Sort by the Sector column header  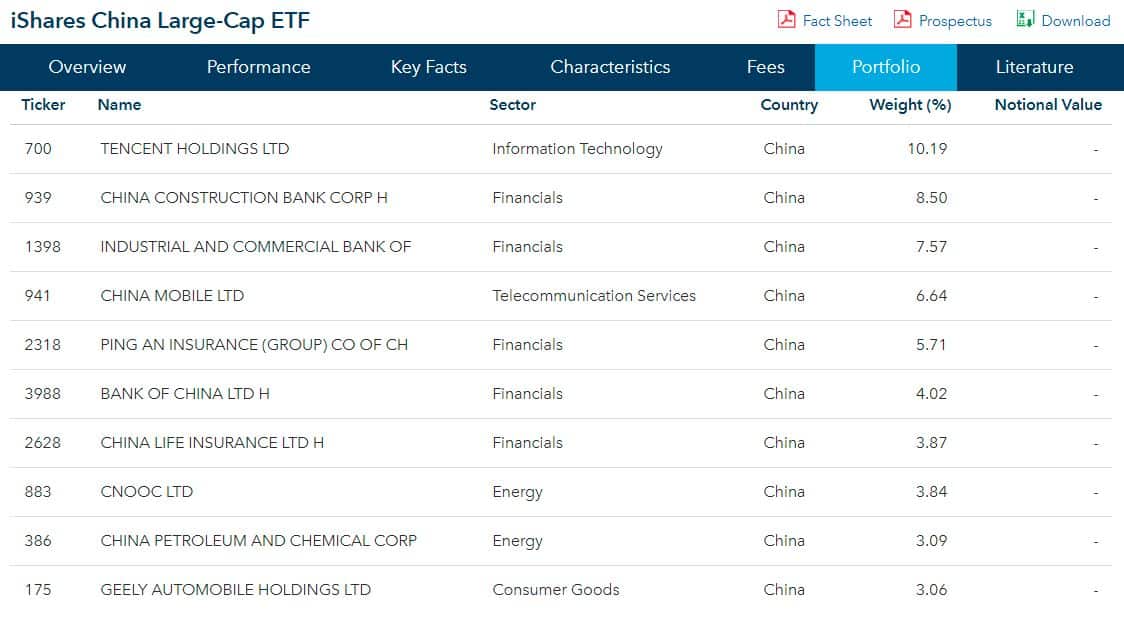click(x=513, y=105)
